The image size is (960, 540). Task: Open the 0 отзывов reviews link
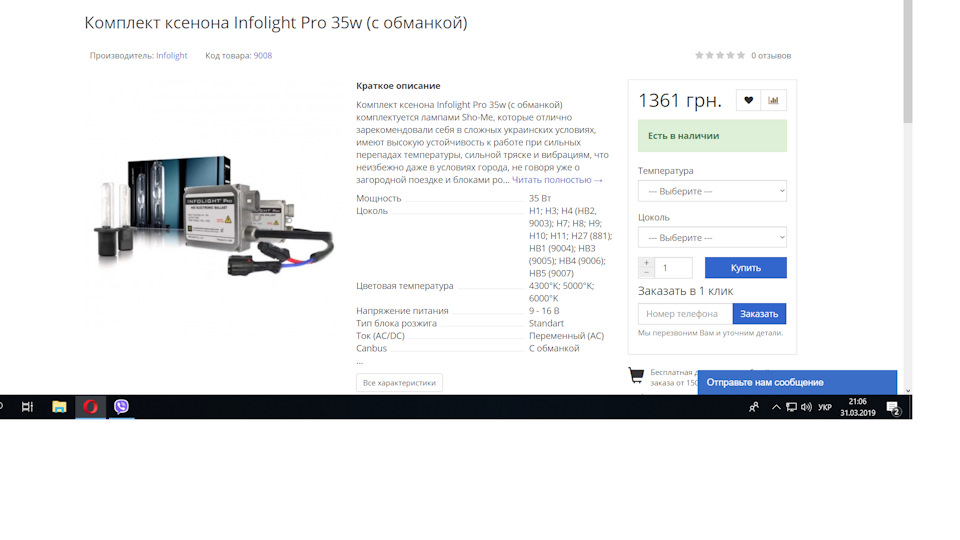pyautogui.click(x=771, y=55)
